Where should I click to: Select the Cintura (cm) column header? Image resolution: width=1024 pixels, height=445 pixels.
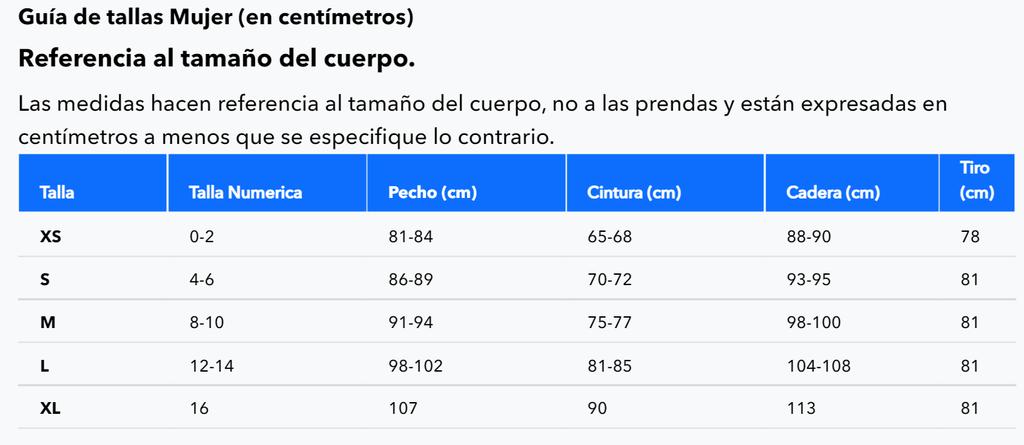coord(634,193)
